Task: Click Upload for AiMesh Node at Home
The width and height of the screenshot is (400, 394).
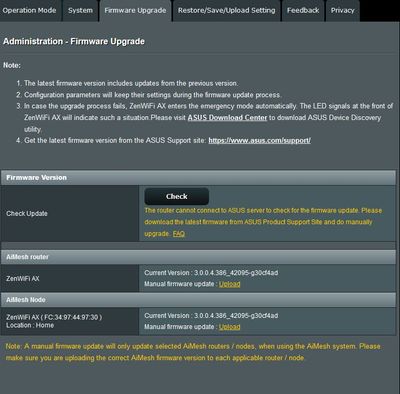Action: pos(229,327)
